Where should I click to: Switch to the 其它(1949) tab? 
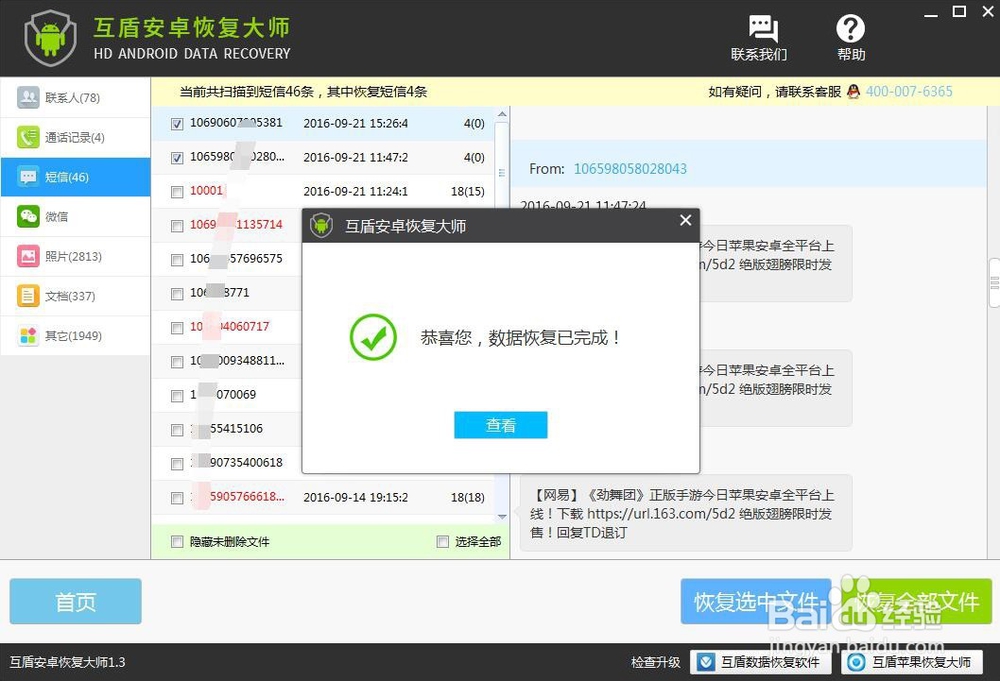coord(75,335)
